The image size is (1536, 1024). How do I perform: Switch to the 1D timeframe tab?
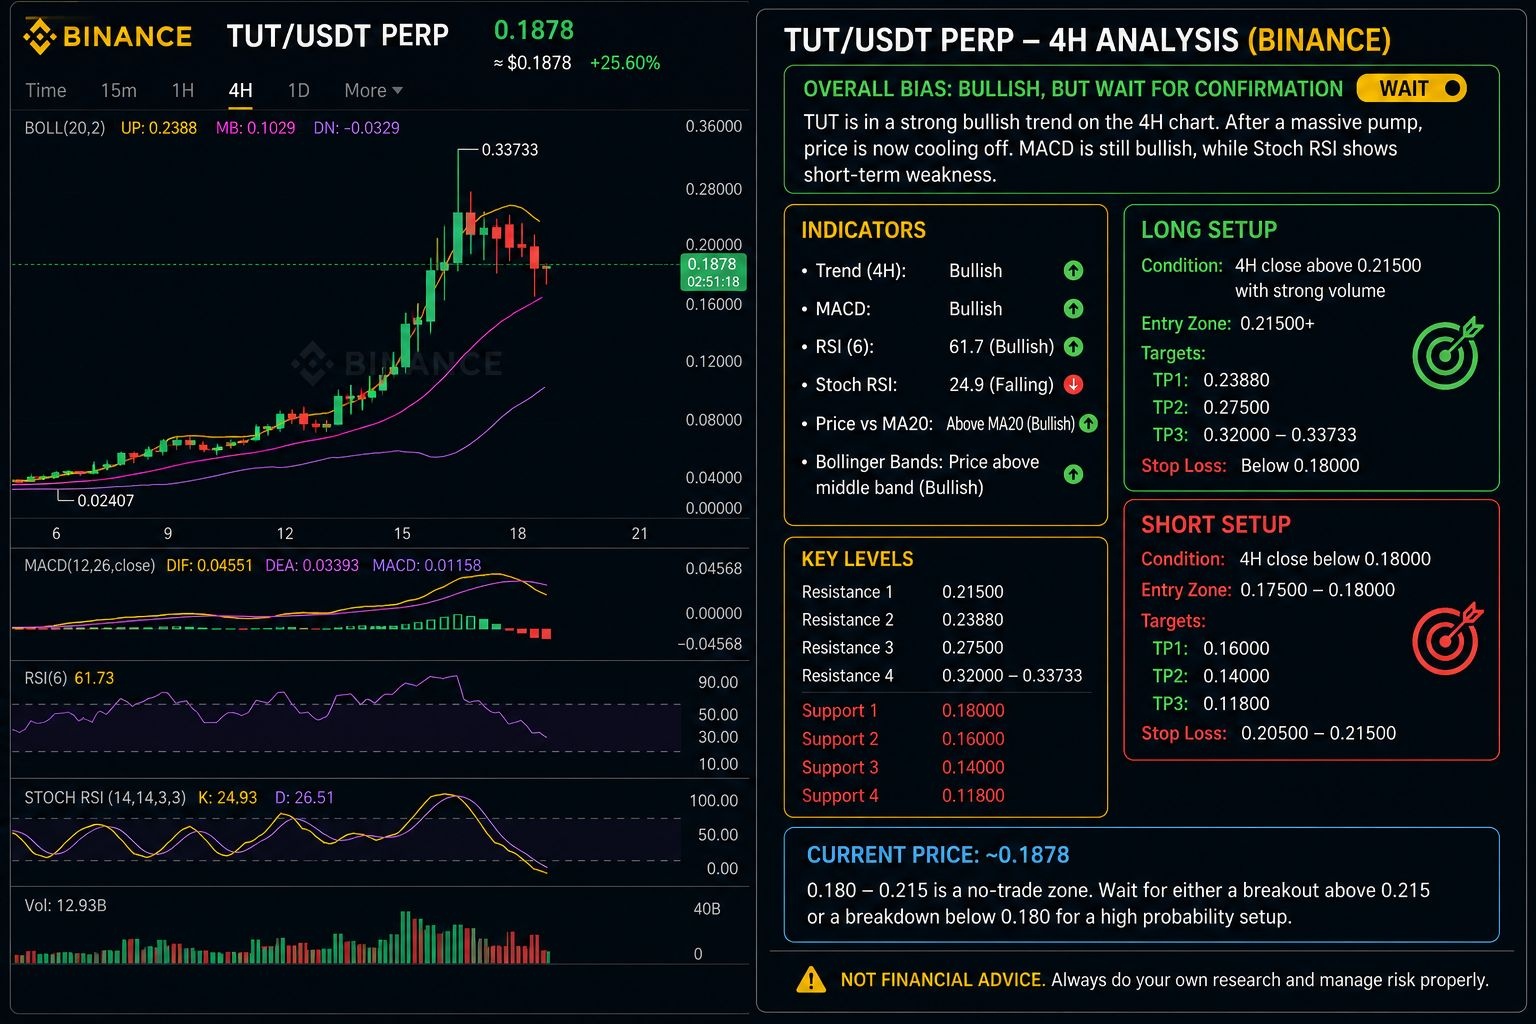[298, 90]
